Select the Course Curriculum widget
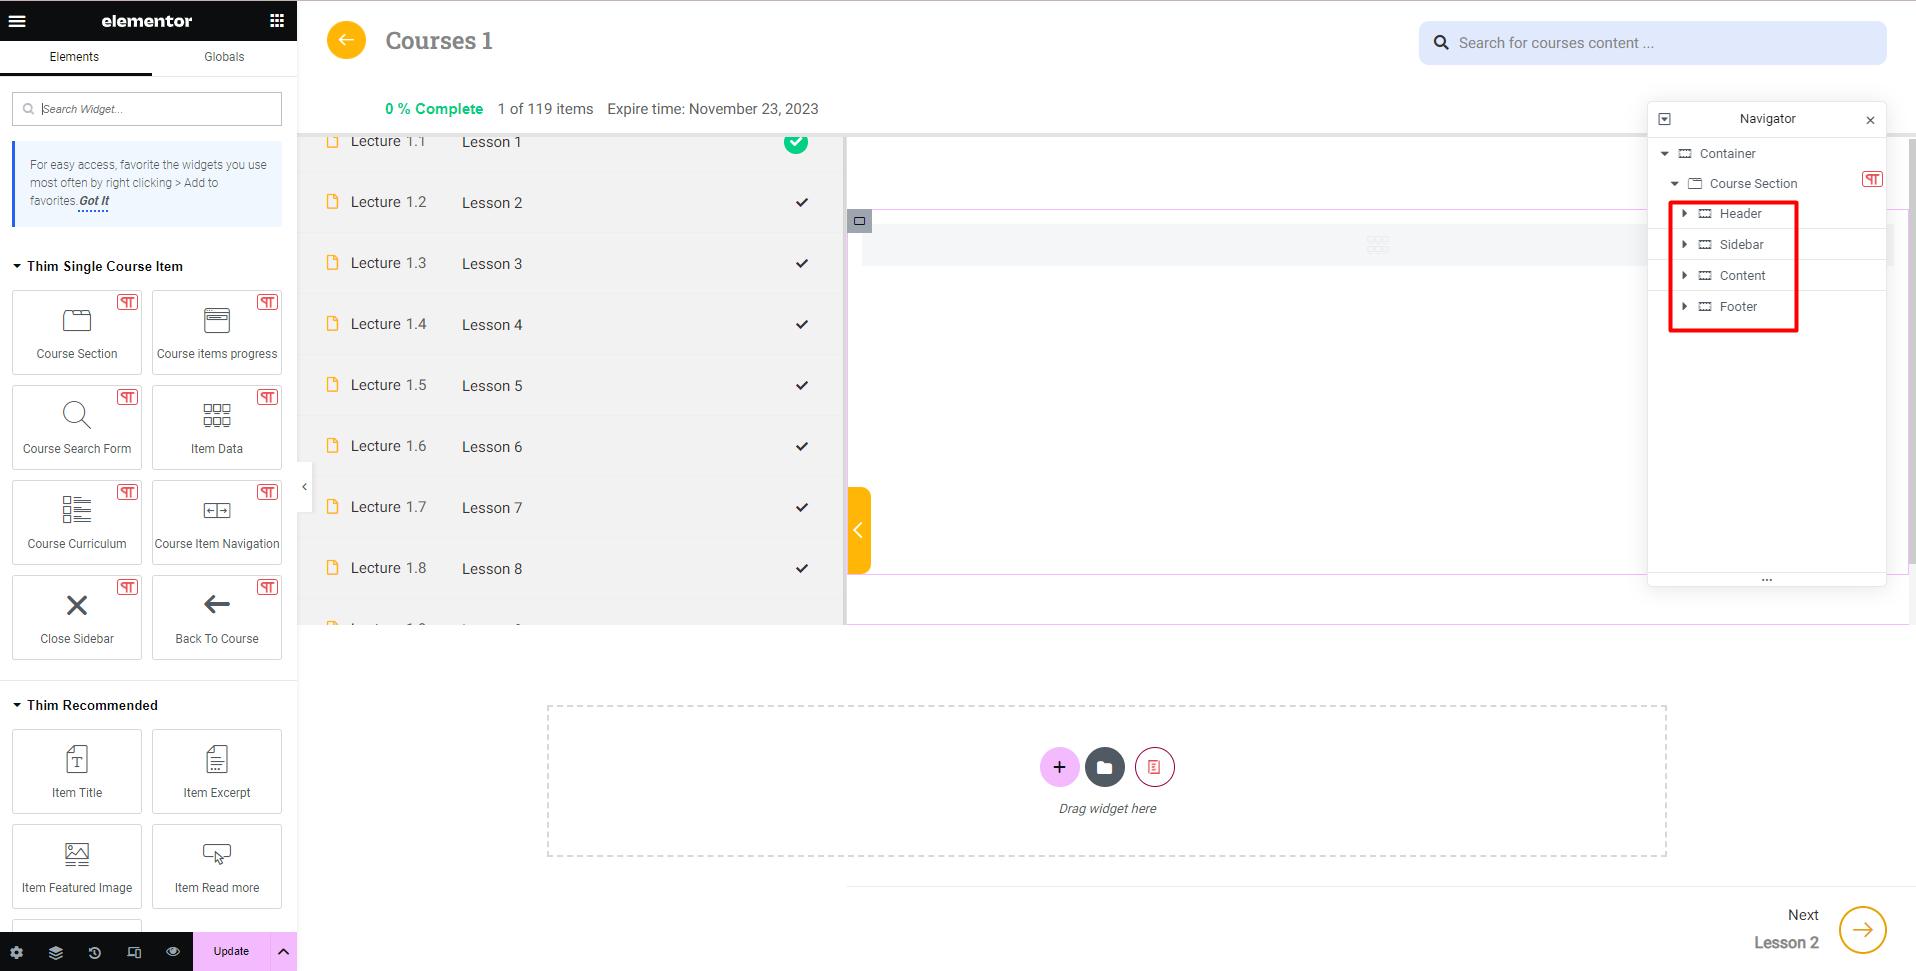This screenshot has width=1916, height=971. 77,522
